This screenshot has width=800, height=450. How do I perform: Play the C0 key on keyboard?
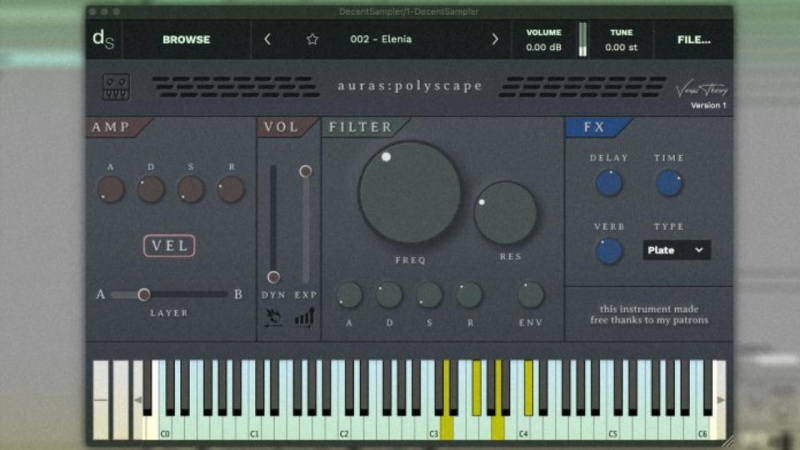pyautogui.click(x=165, y=427)
